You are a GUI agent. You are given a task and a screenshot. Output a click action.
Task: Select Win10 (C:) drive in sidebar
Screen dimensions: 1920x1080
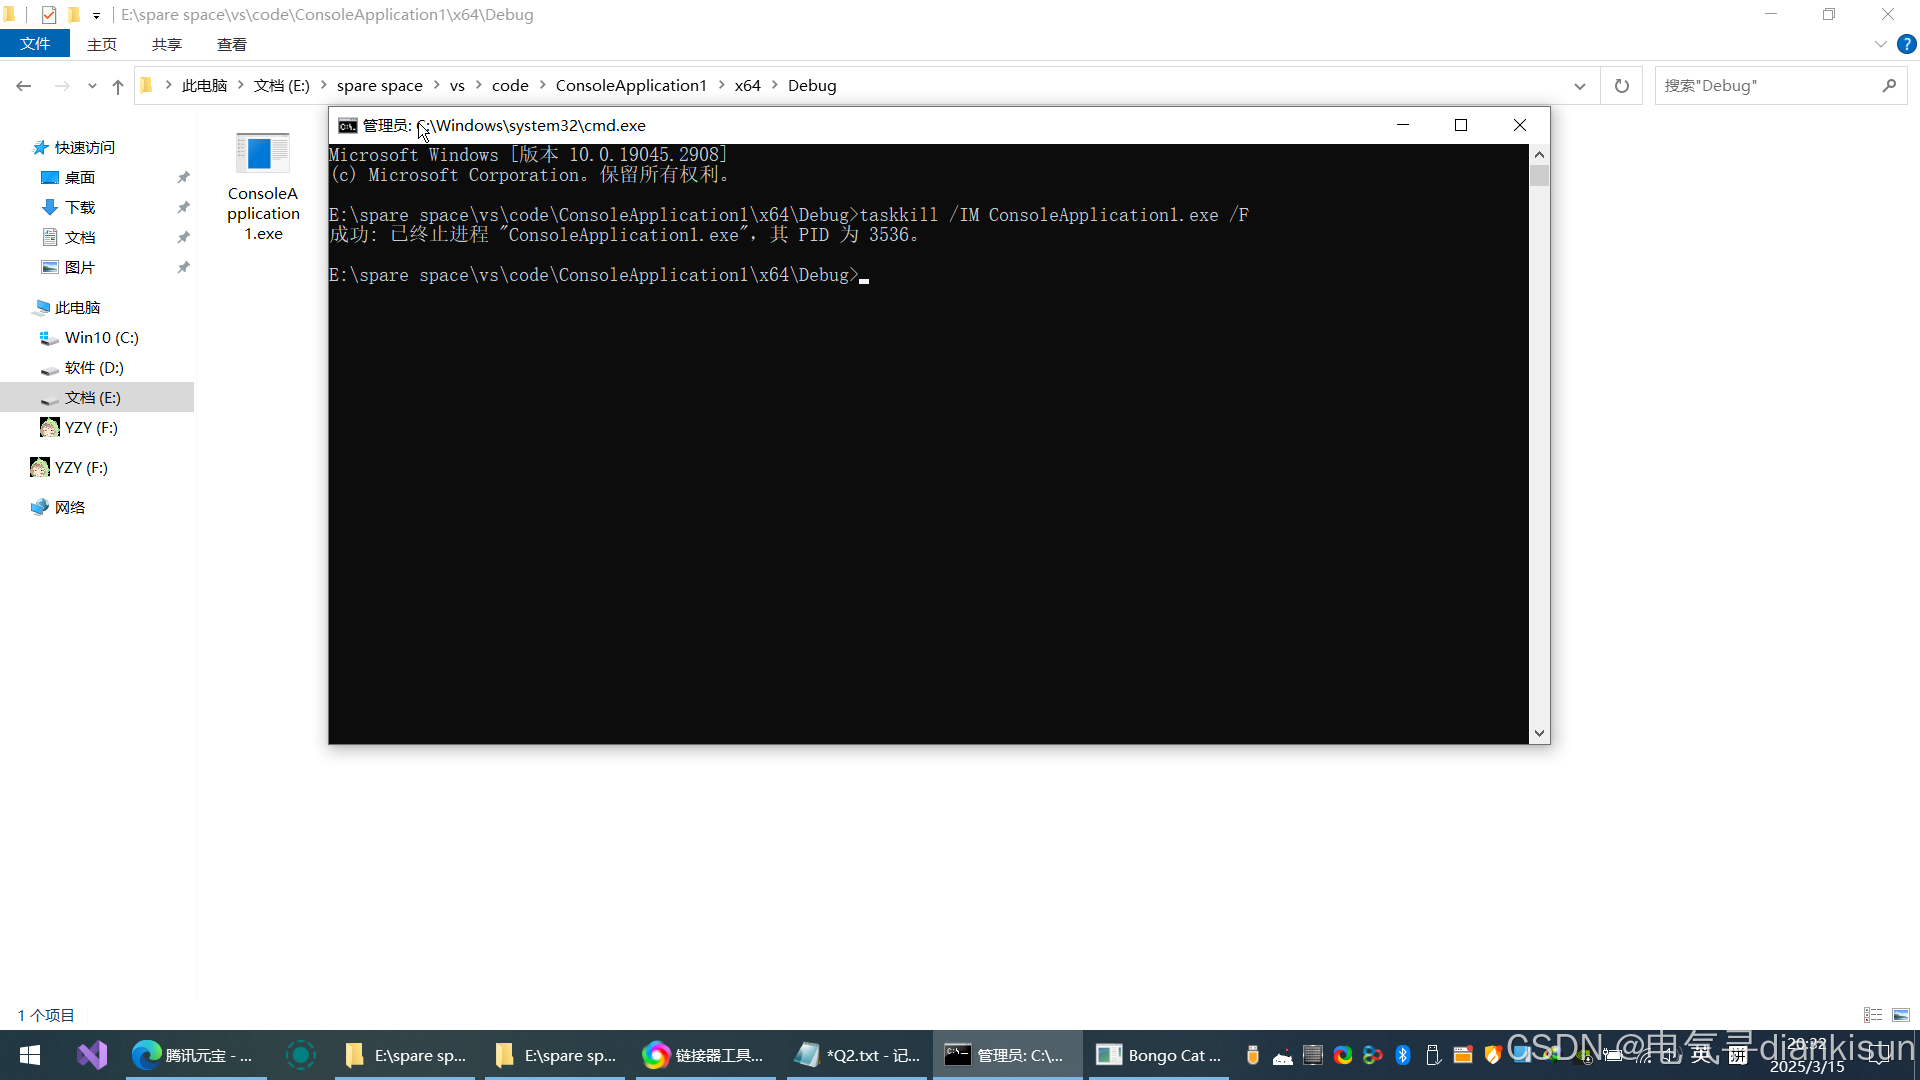(x=101, y=338)
